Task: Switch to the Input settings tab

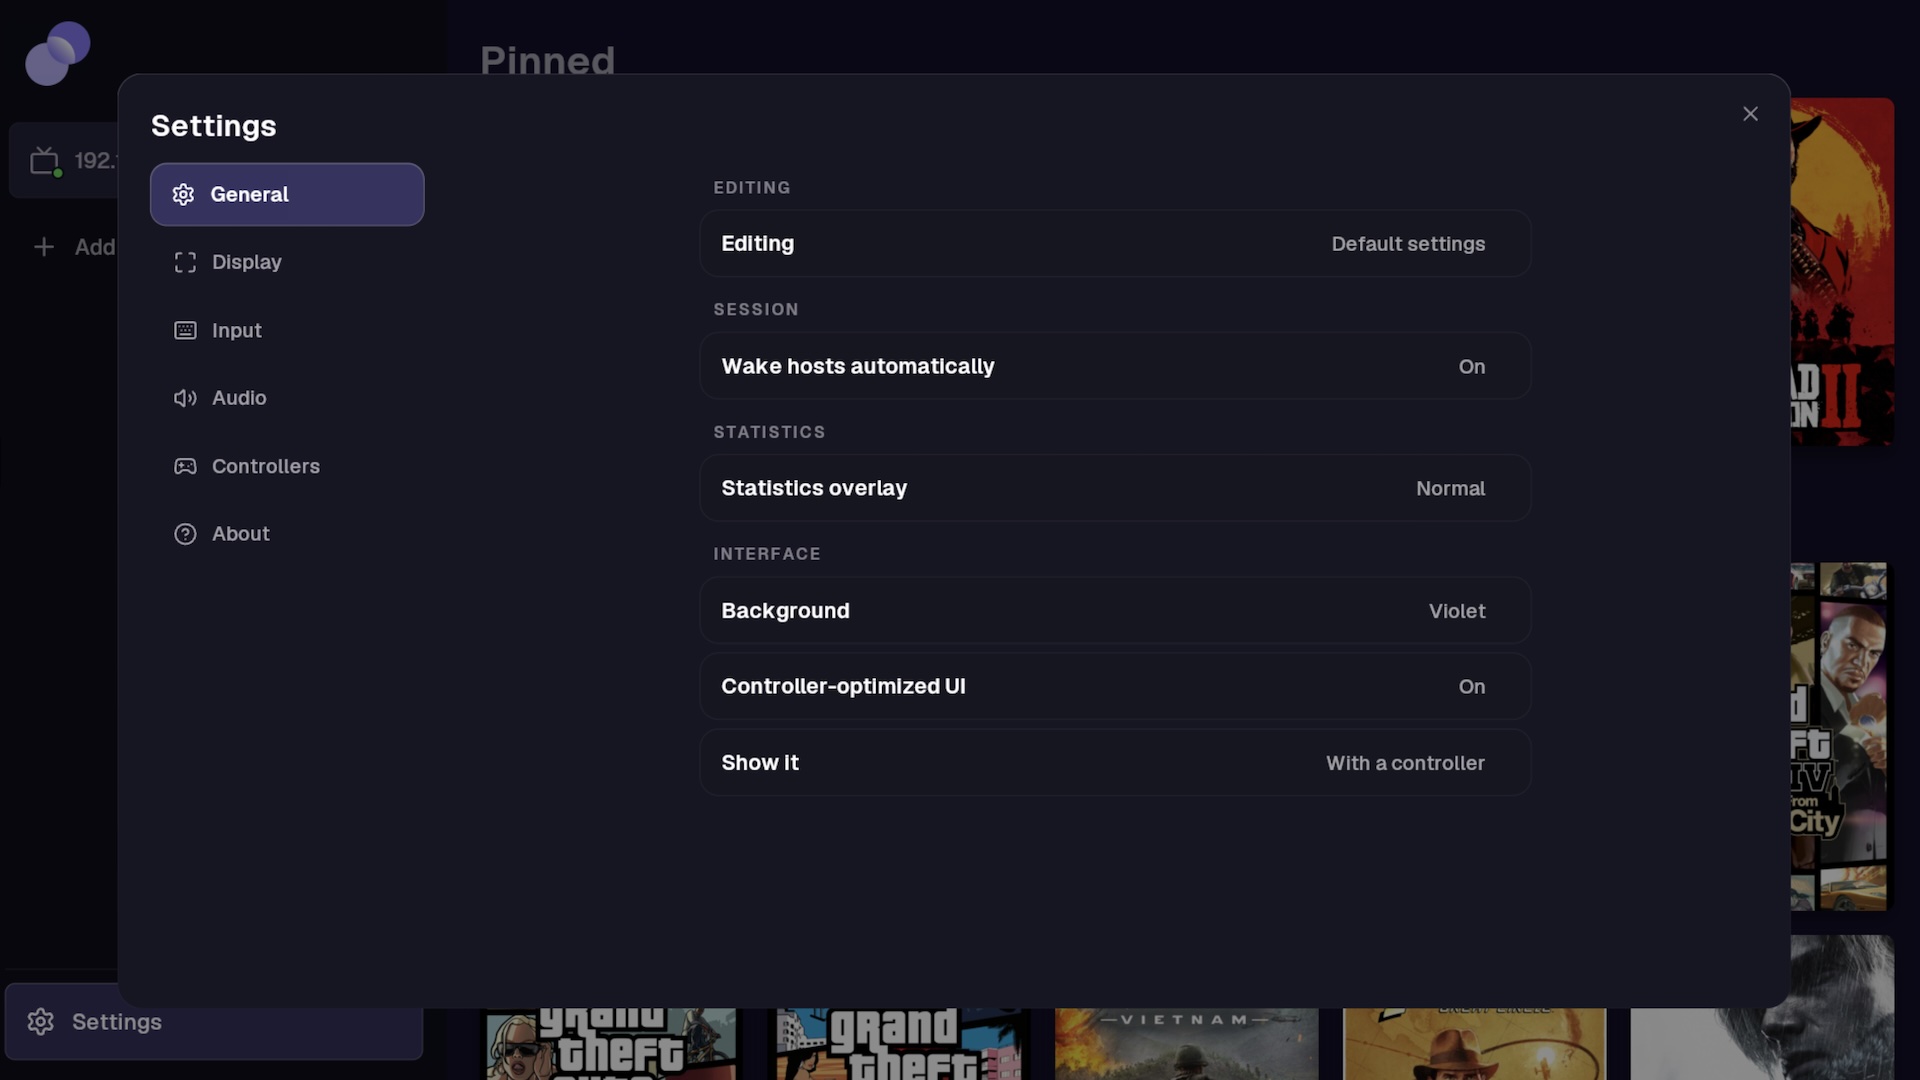Action: click(x=287, y=330)
